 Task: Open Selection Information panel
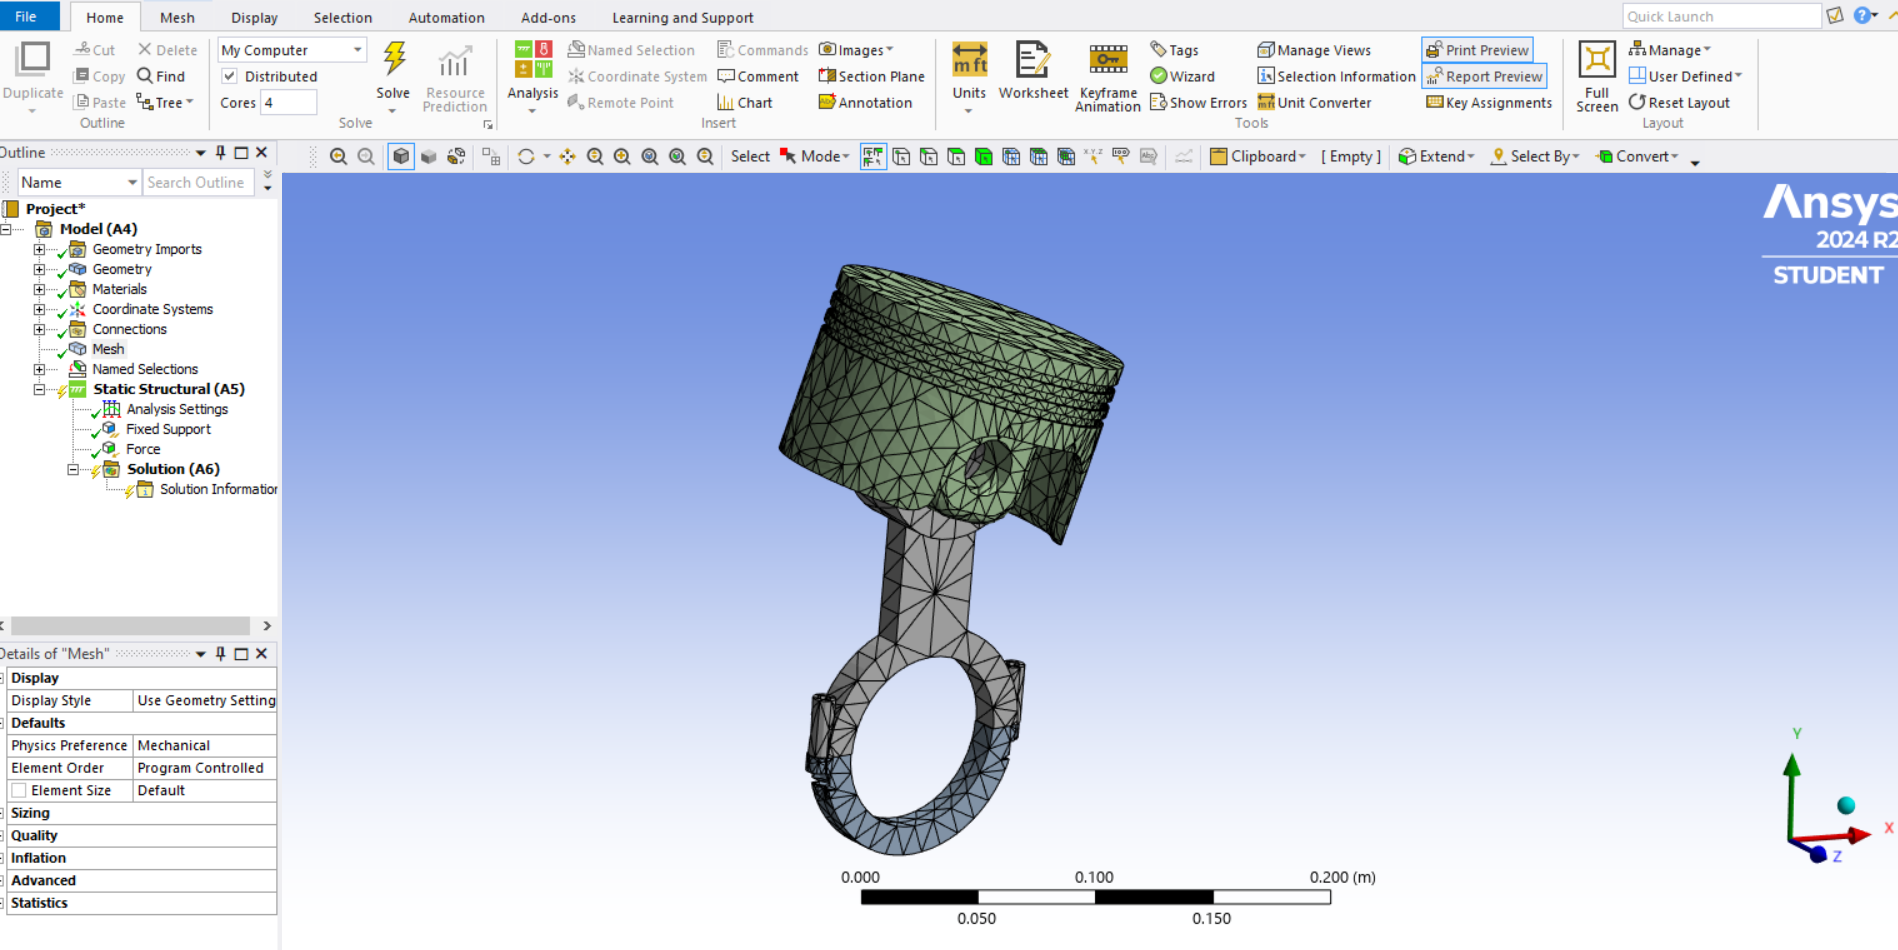[x=1336, y=76]
